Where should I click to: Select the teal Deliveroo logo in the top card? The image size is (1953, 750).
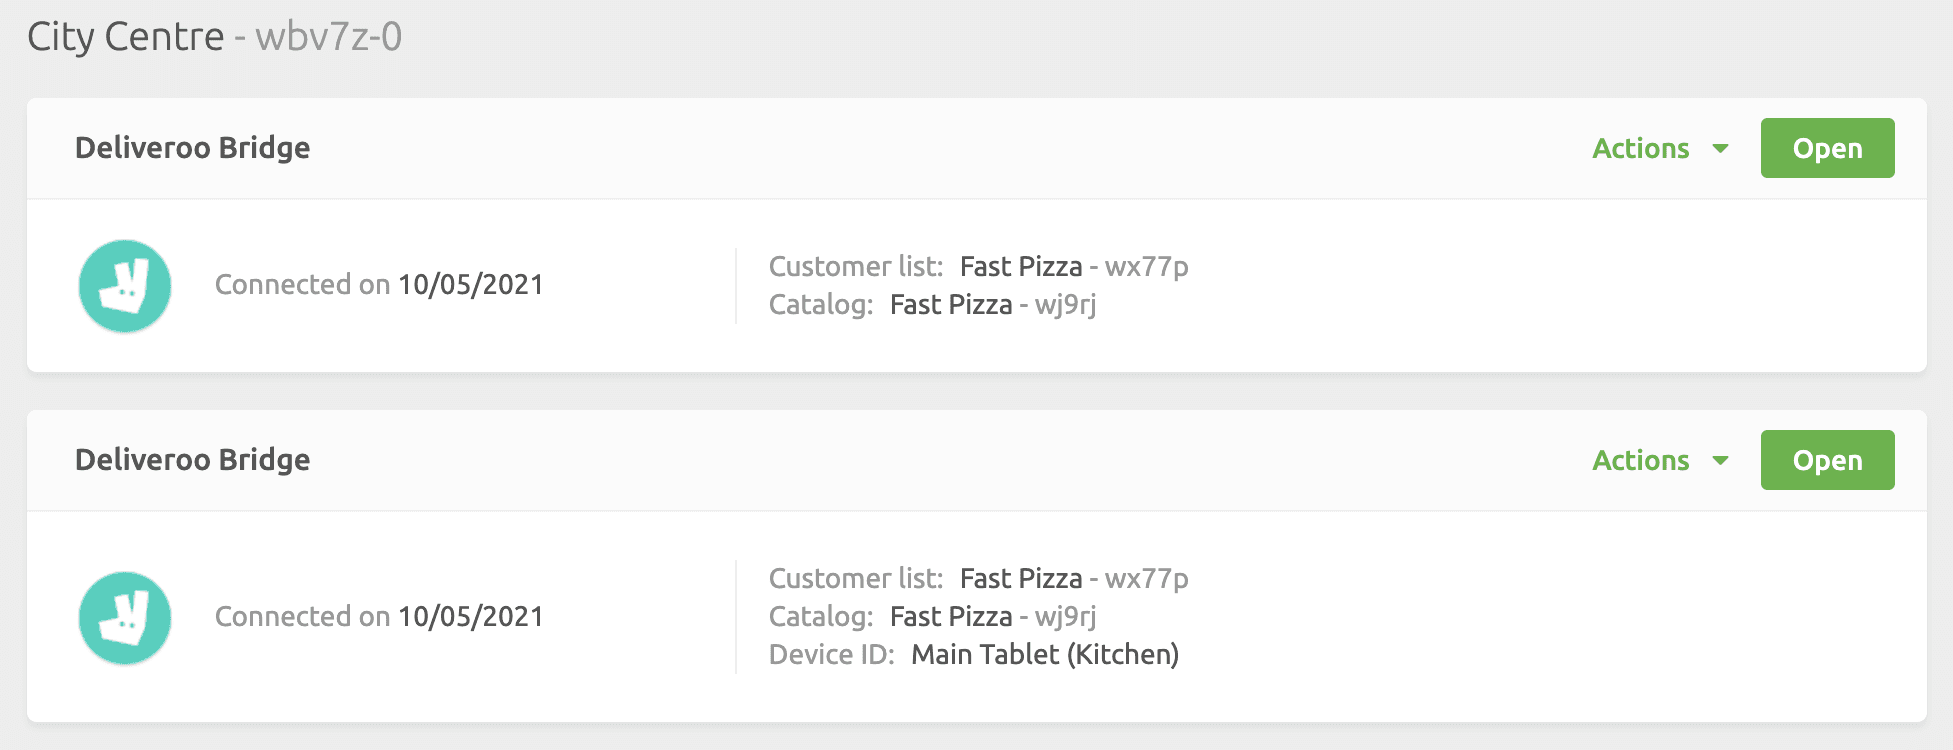tap(124, 286)
